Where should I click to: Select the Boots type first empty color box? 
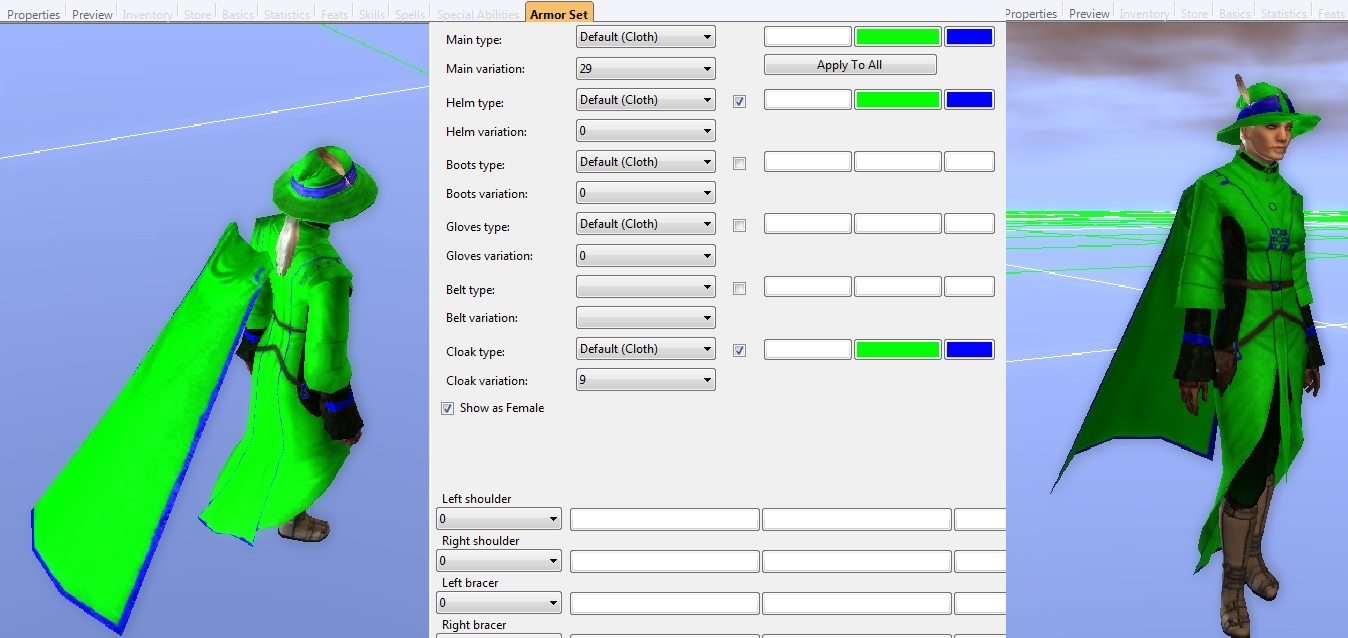click(x=807, y=162)
